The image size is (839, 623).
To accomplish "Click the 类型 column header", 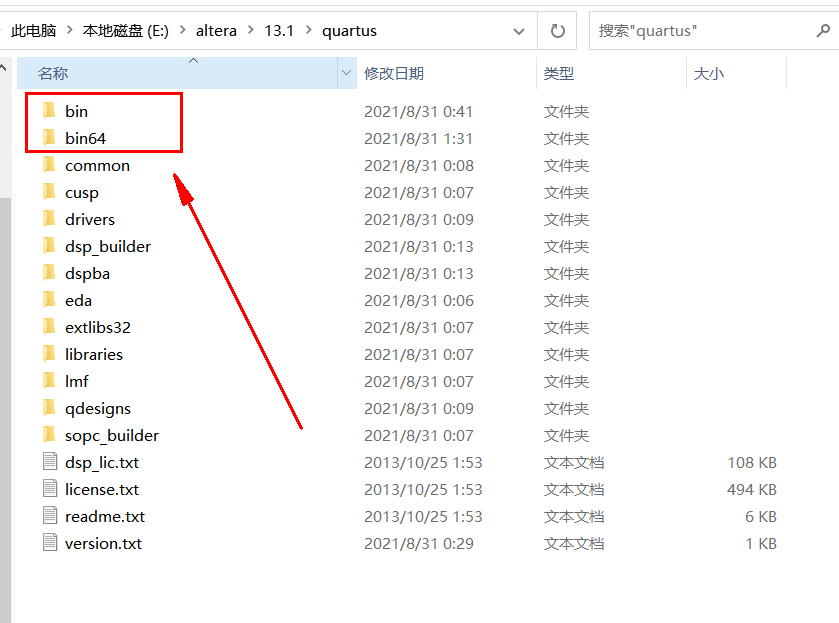I will [558, 74].
